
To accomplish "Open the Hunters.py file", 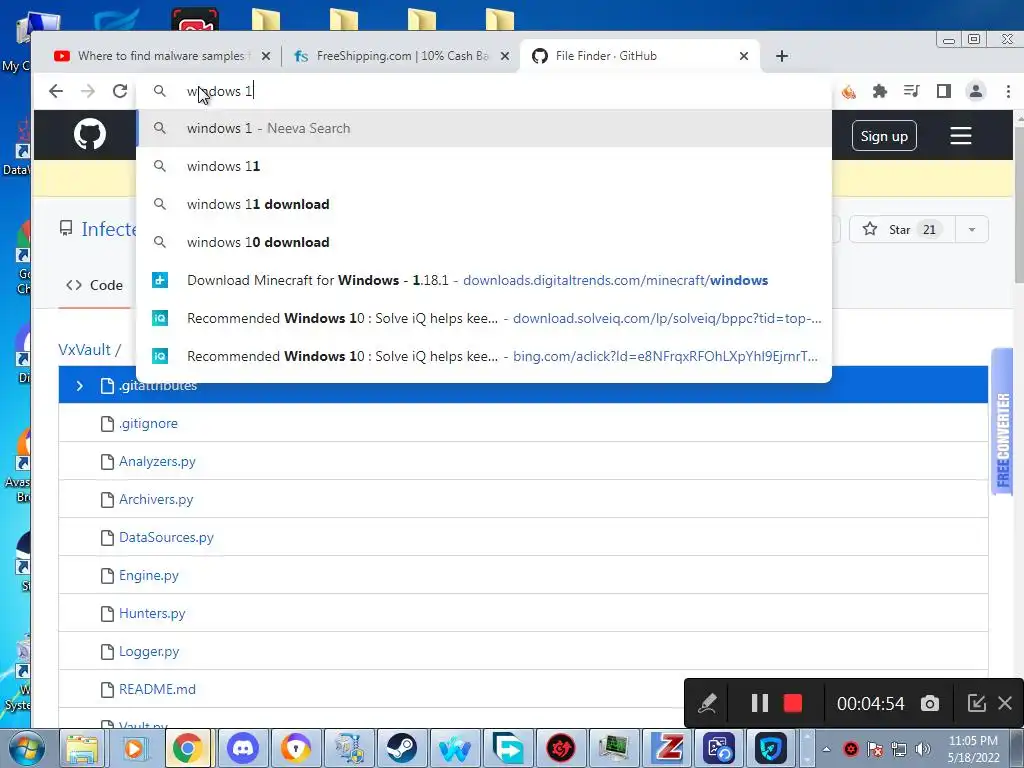I will point(152,613).
